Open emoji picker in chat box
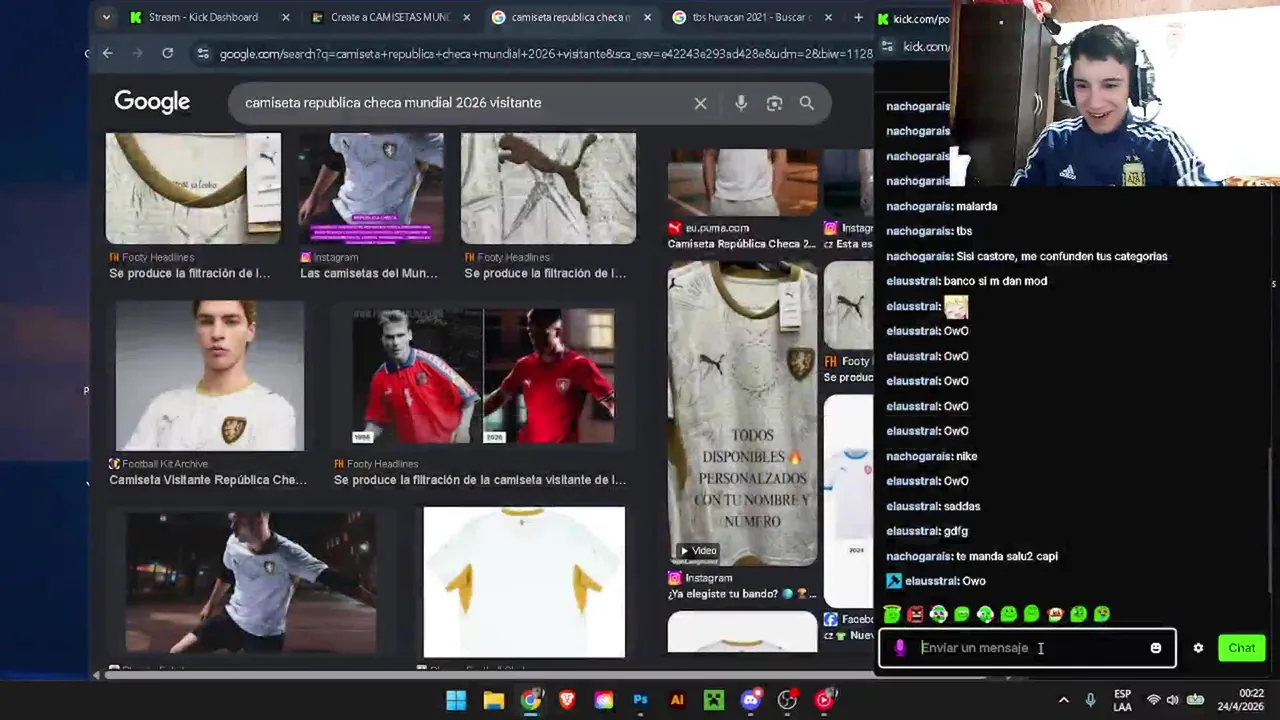This screenshot has width=1280, height=720. (1156, 648)
